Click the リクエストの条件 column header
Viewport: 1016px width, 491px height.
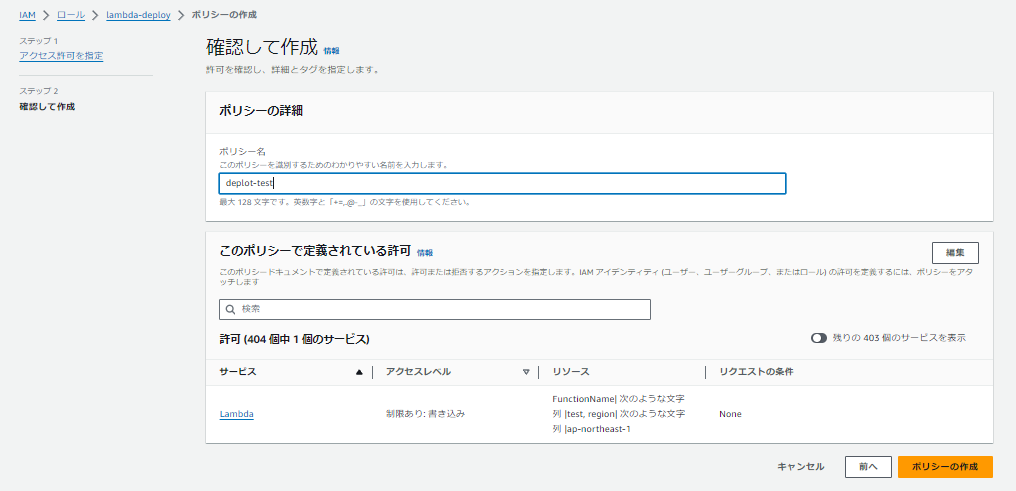[x=756, y=372]
